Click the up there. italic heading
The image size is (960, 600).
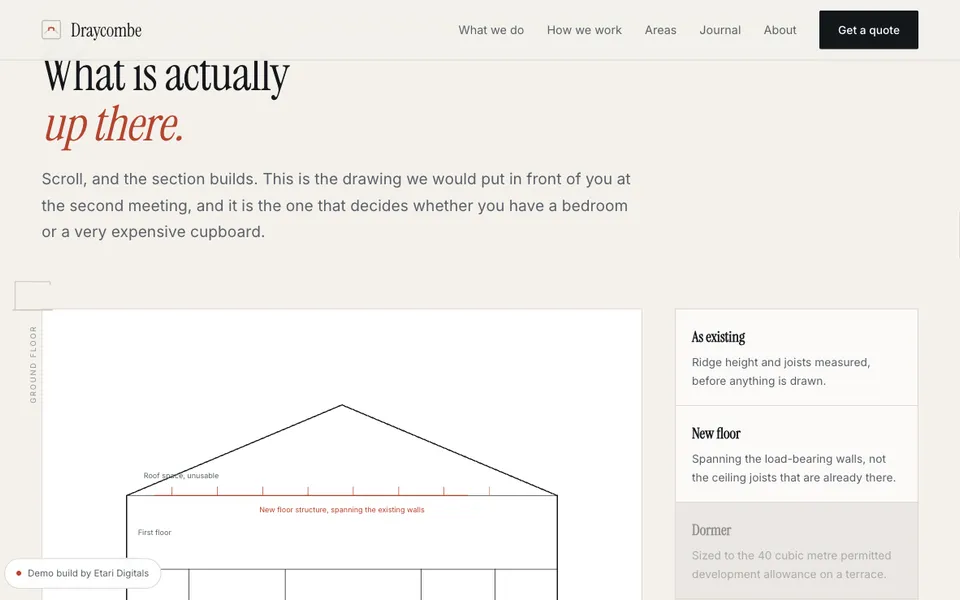pyautogui.click(x=114, y=126)
